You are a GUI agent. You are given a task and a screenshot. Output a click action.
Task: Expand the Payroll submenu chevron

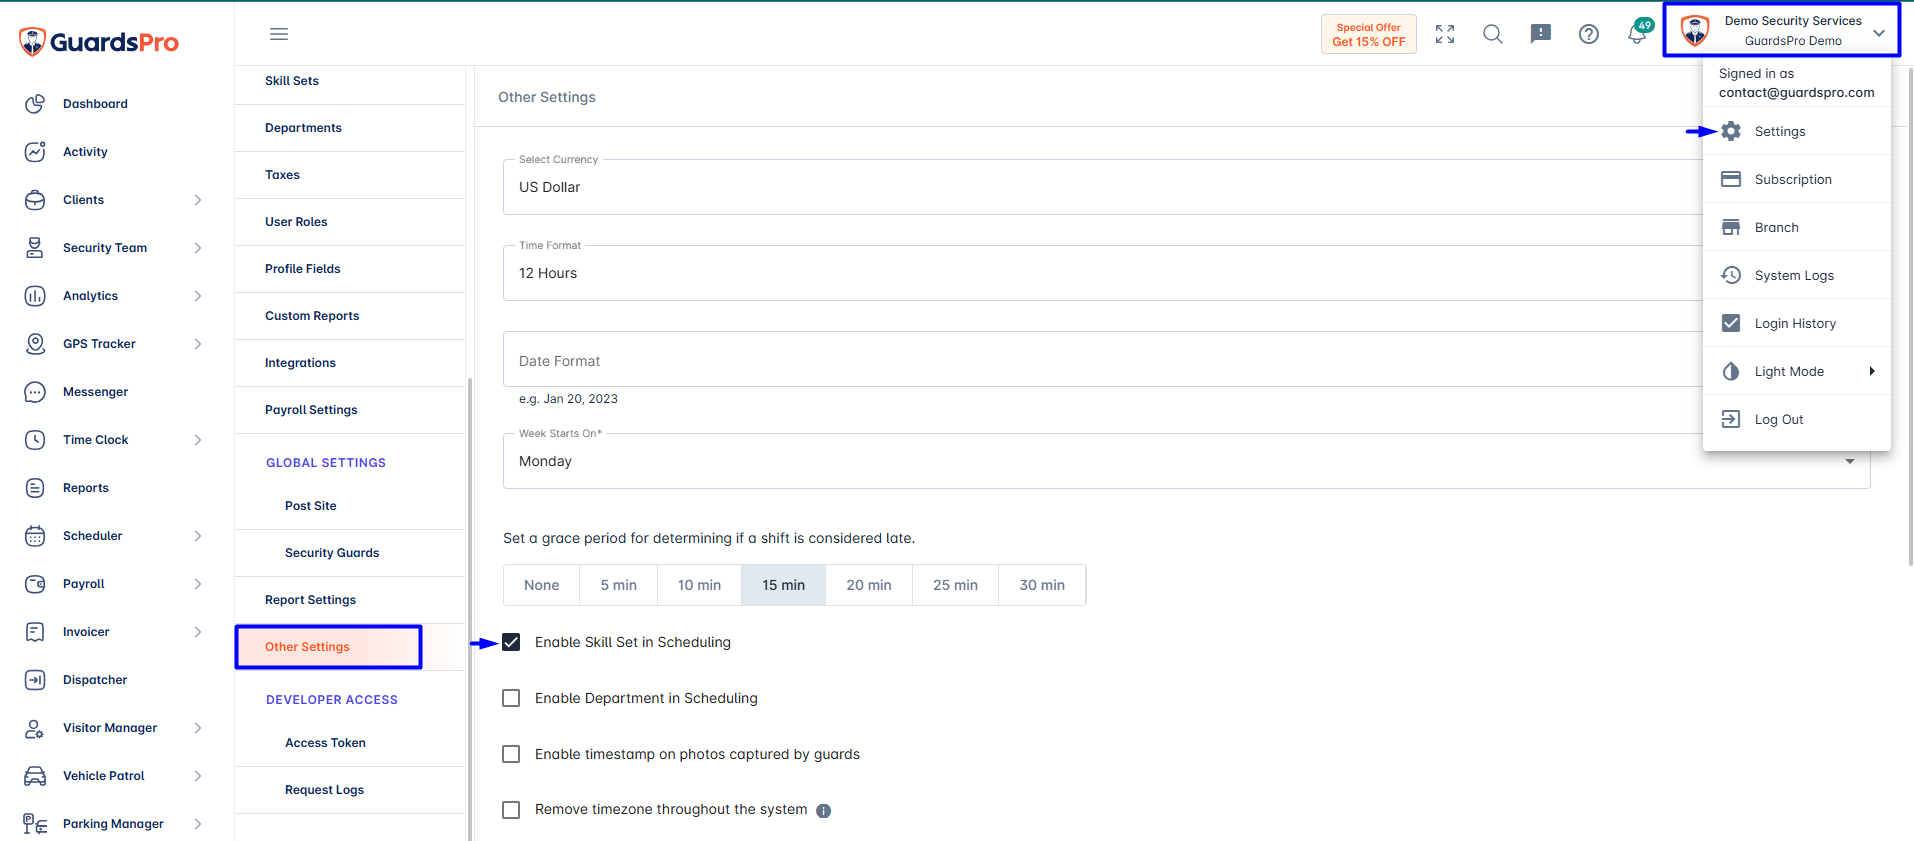[198, 584]
